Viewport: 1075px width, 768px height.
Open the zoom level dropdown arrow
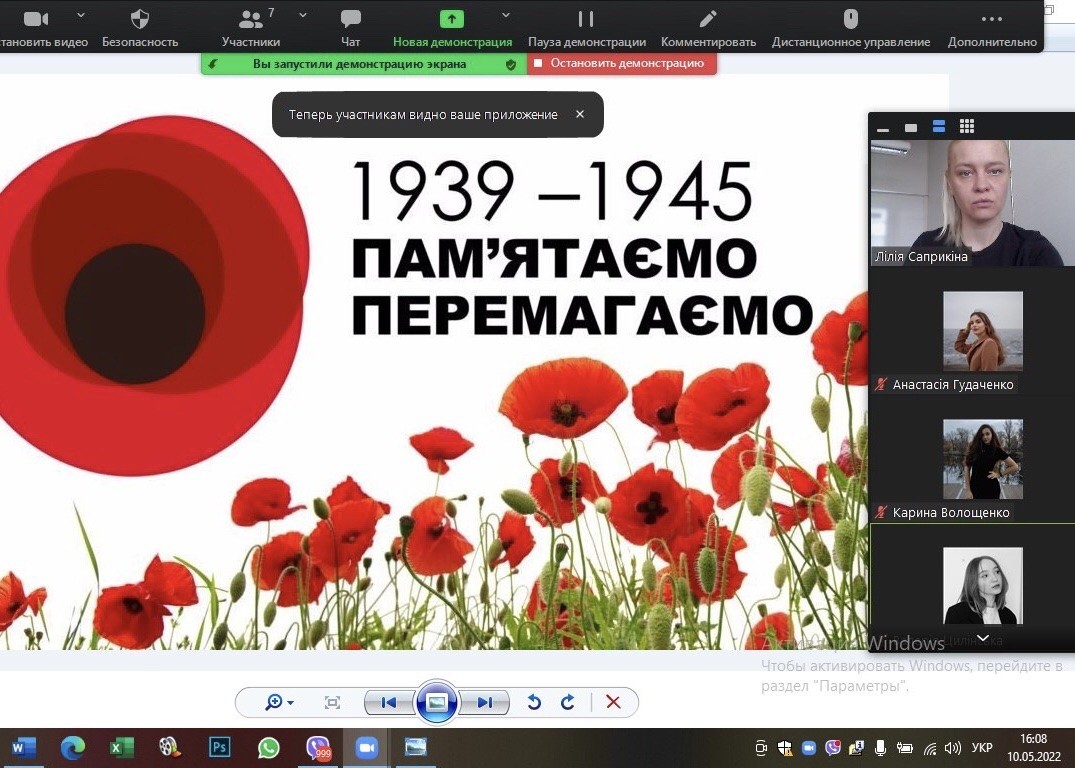coord(291,703)
